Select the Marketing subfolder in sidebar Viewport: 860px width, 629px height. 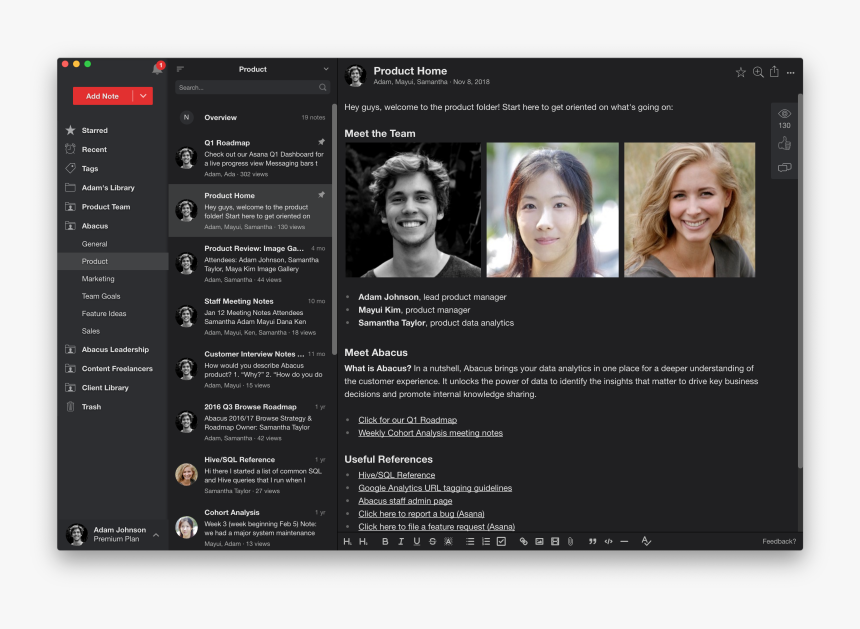[98, 279]
